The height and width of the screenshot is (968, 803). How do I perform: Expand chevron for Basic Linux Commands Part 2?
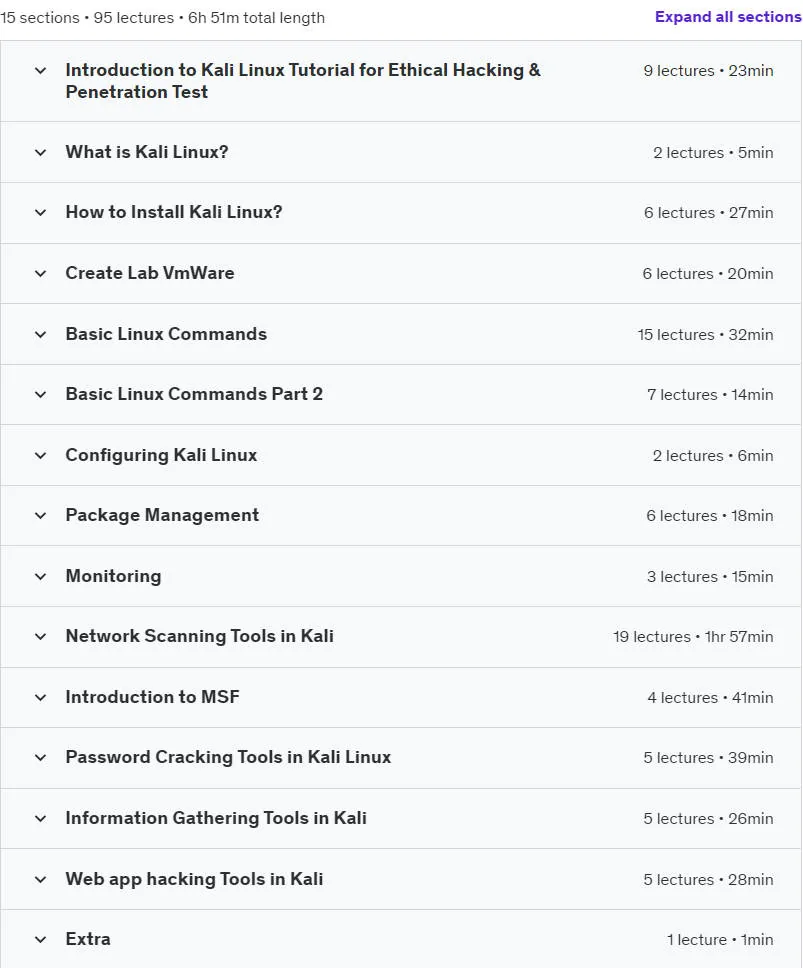pos(40,394)
